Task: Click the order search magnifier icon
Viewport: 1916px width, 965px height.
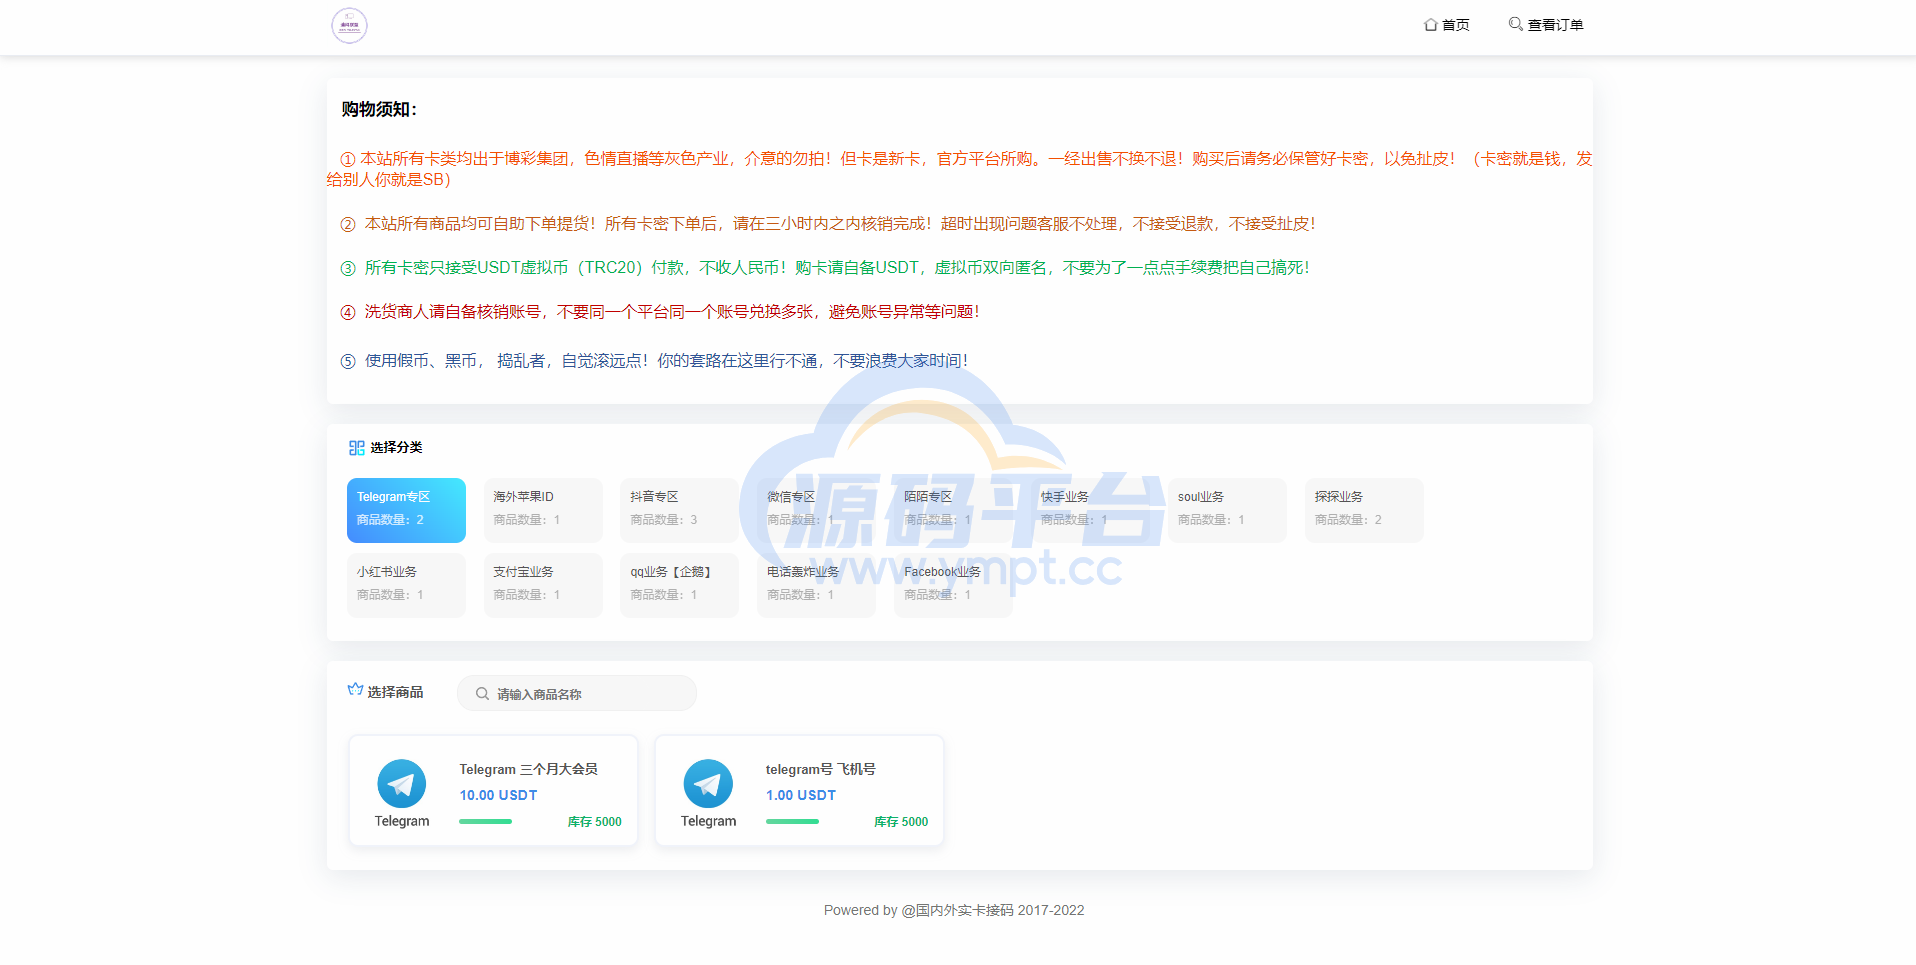Action: (1516, 24)
